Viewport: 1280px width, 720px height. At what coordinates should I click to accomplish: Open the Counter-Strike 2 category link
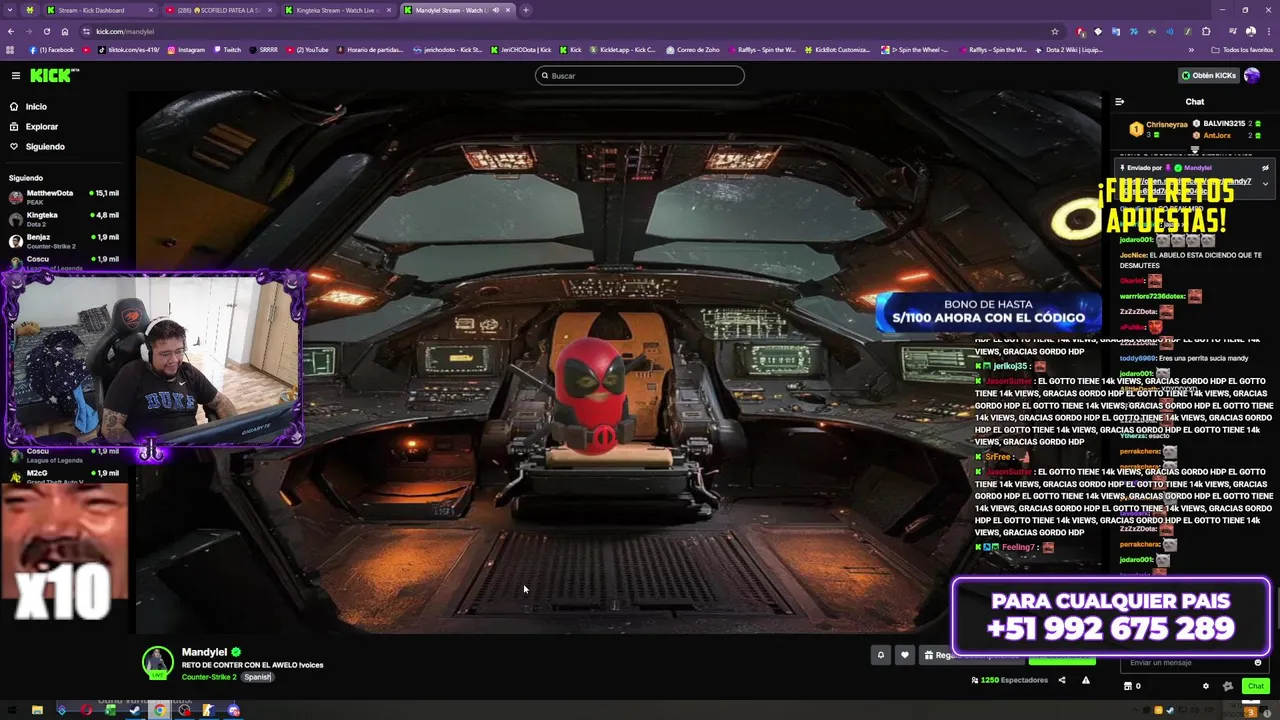pos(209,677)
